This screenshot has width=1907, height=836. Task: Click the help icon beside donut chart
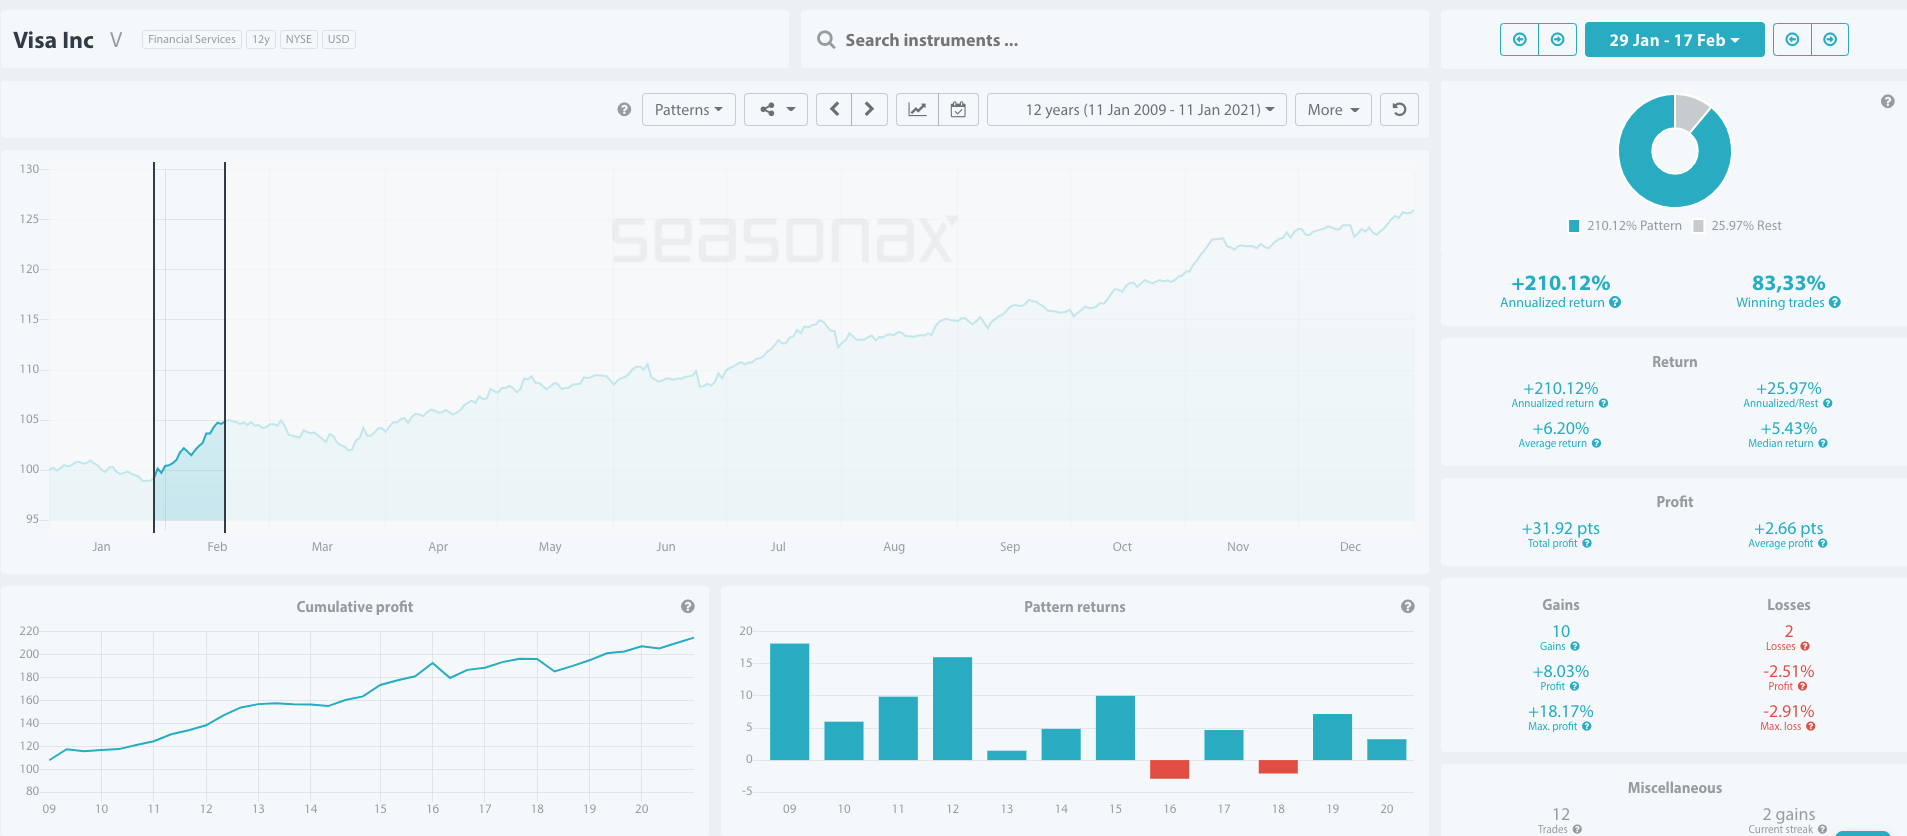tap(1887, 101)
